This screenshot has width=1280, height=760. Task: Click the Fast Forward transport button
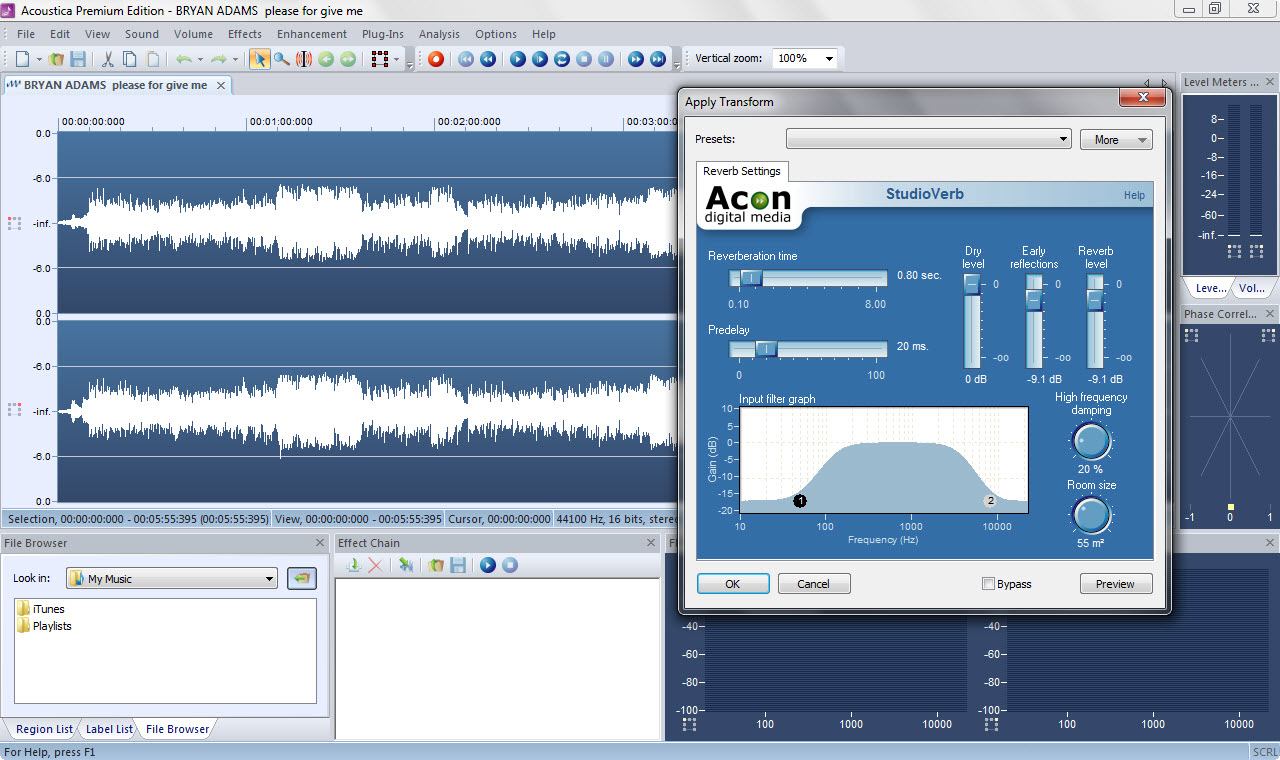636,59
